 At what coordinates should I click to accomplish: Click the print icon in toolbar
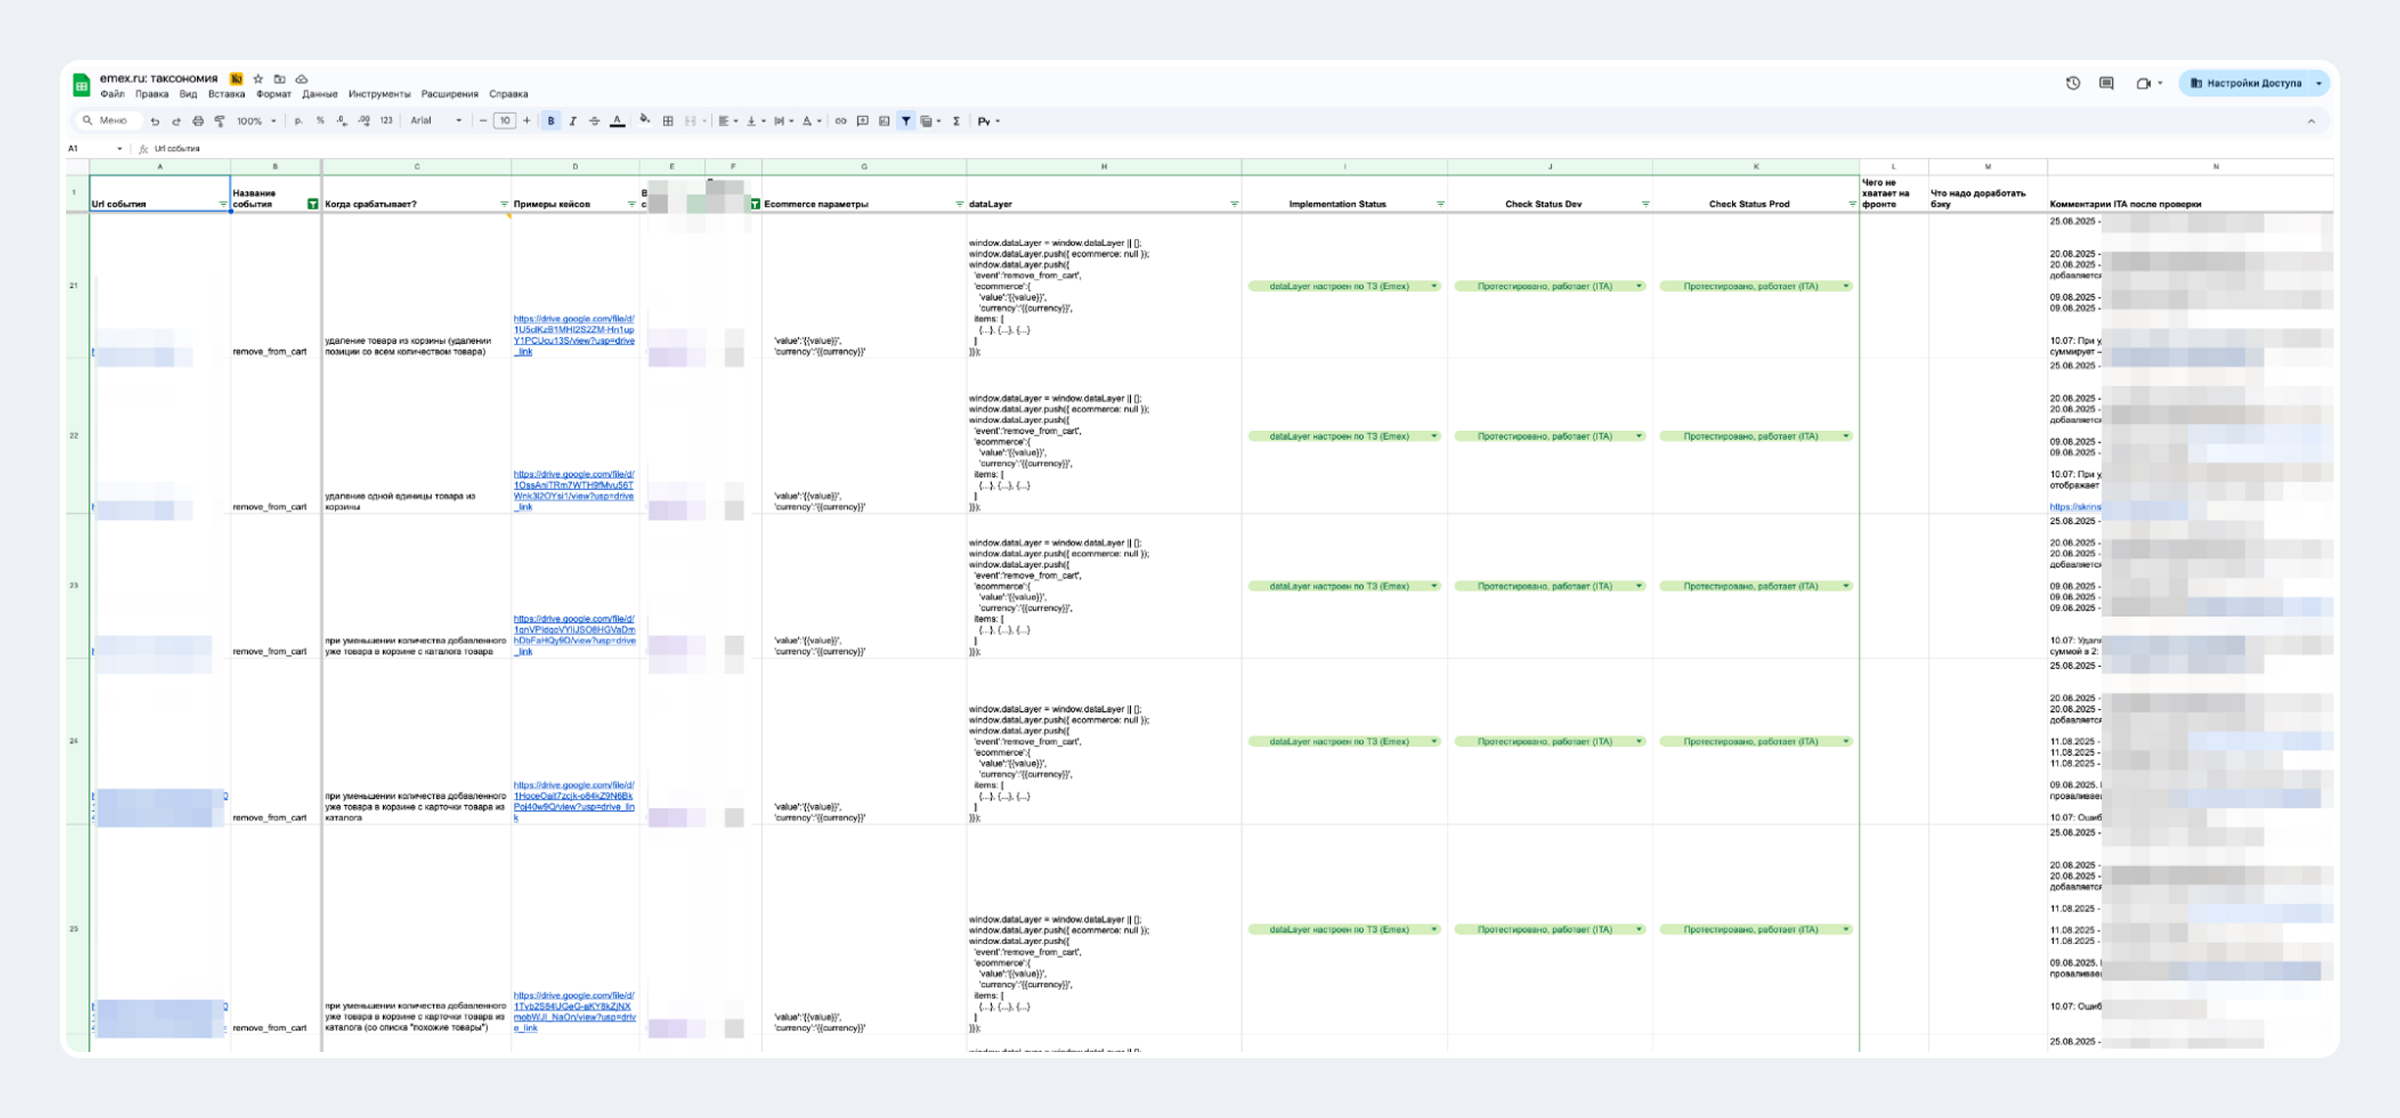[198, 121]
